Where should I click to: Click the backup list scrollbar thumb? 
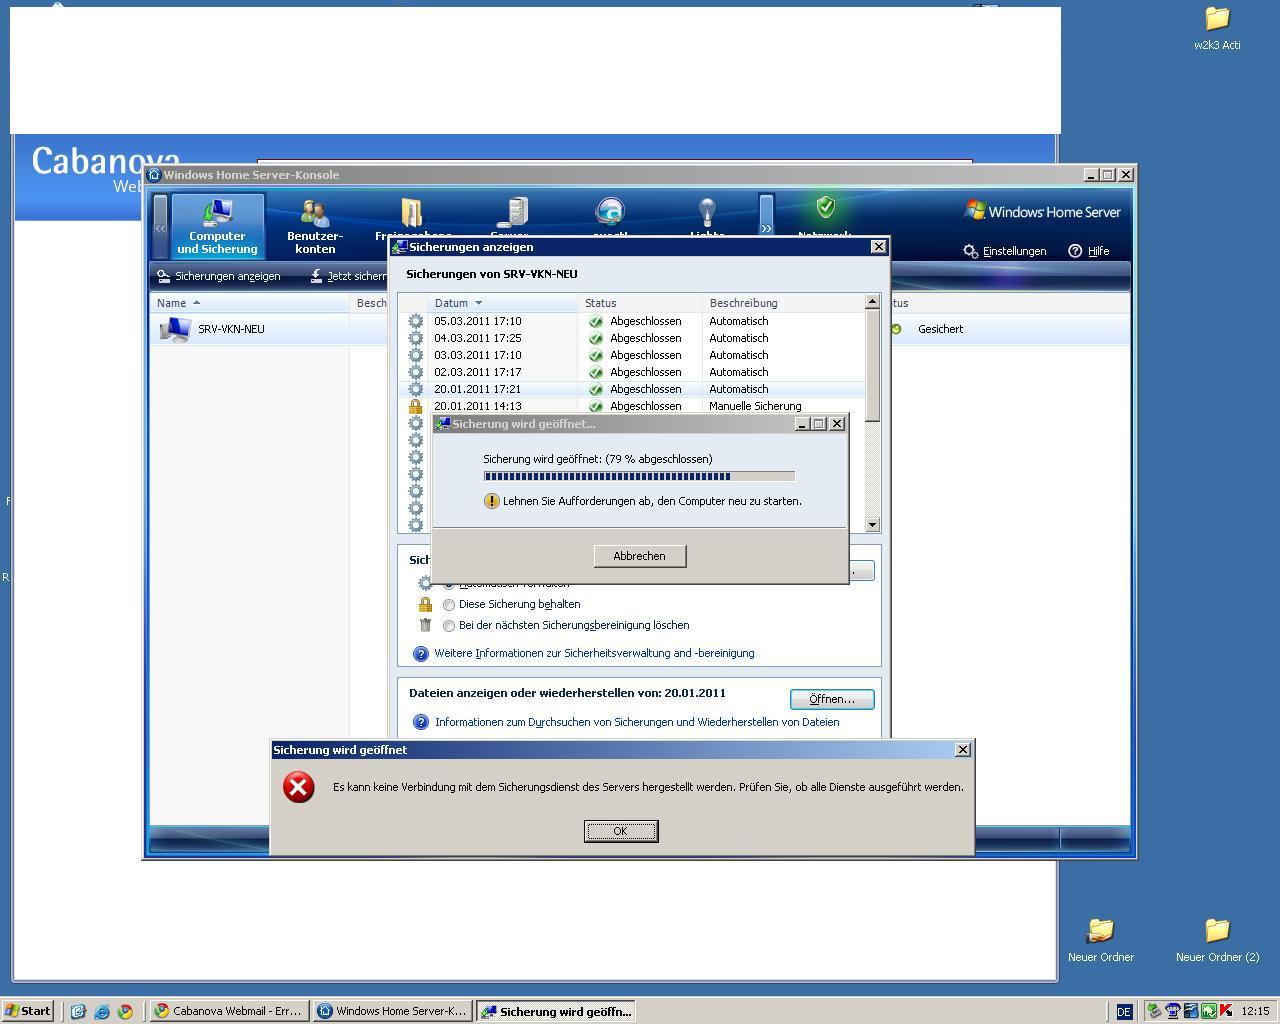tap(872, 365)
